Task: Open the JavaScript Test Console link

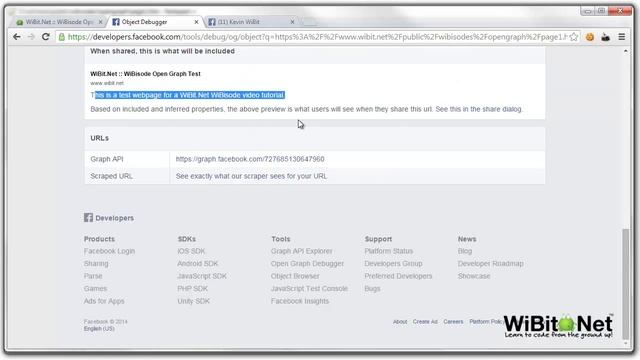Action: (309, 288)
